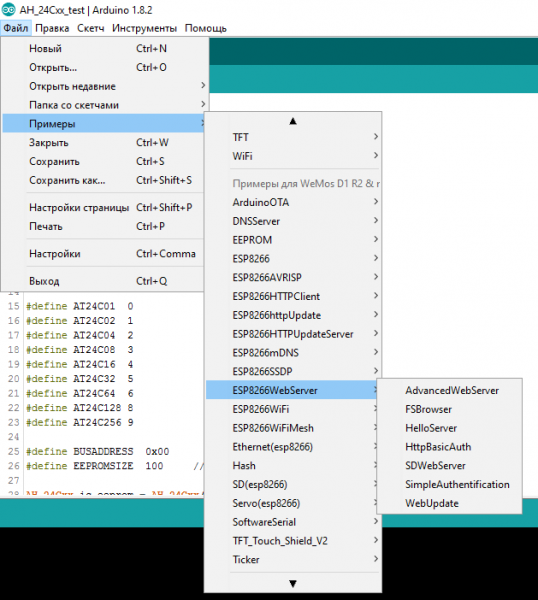This screenshot has height=600, width=538.
Task: Open Настройки preferences entry
Action: [103, 253]
